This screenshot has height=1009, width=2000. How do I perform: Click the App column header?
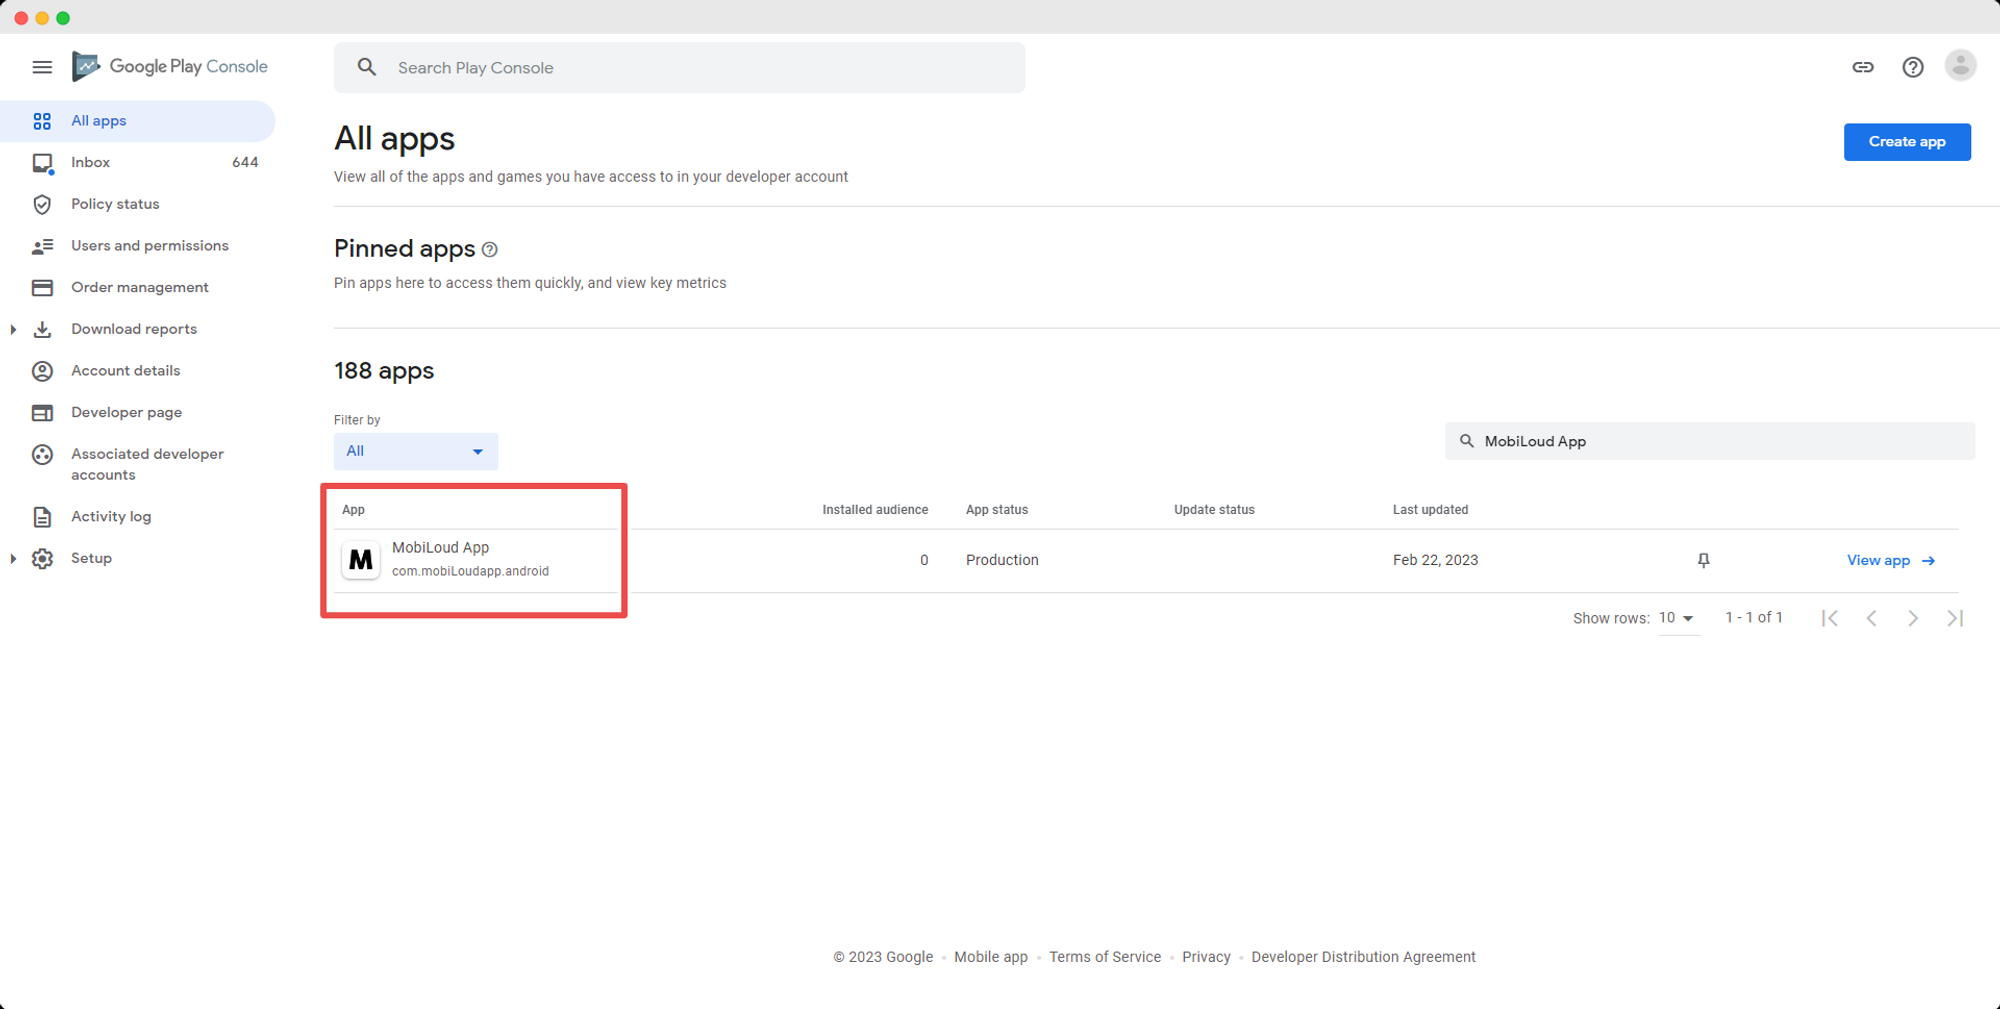pos(353,510)
